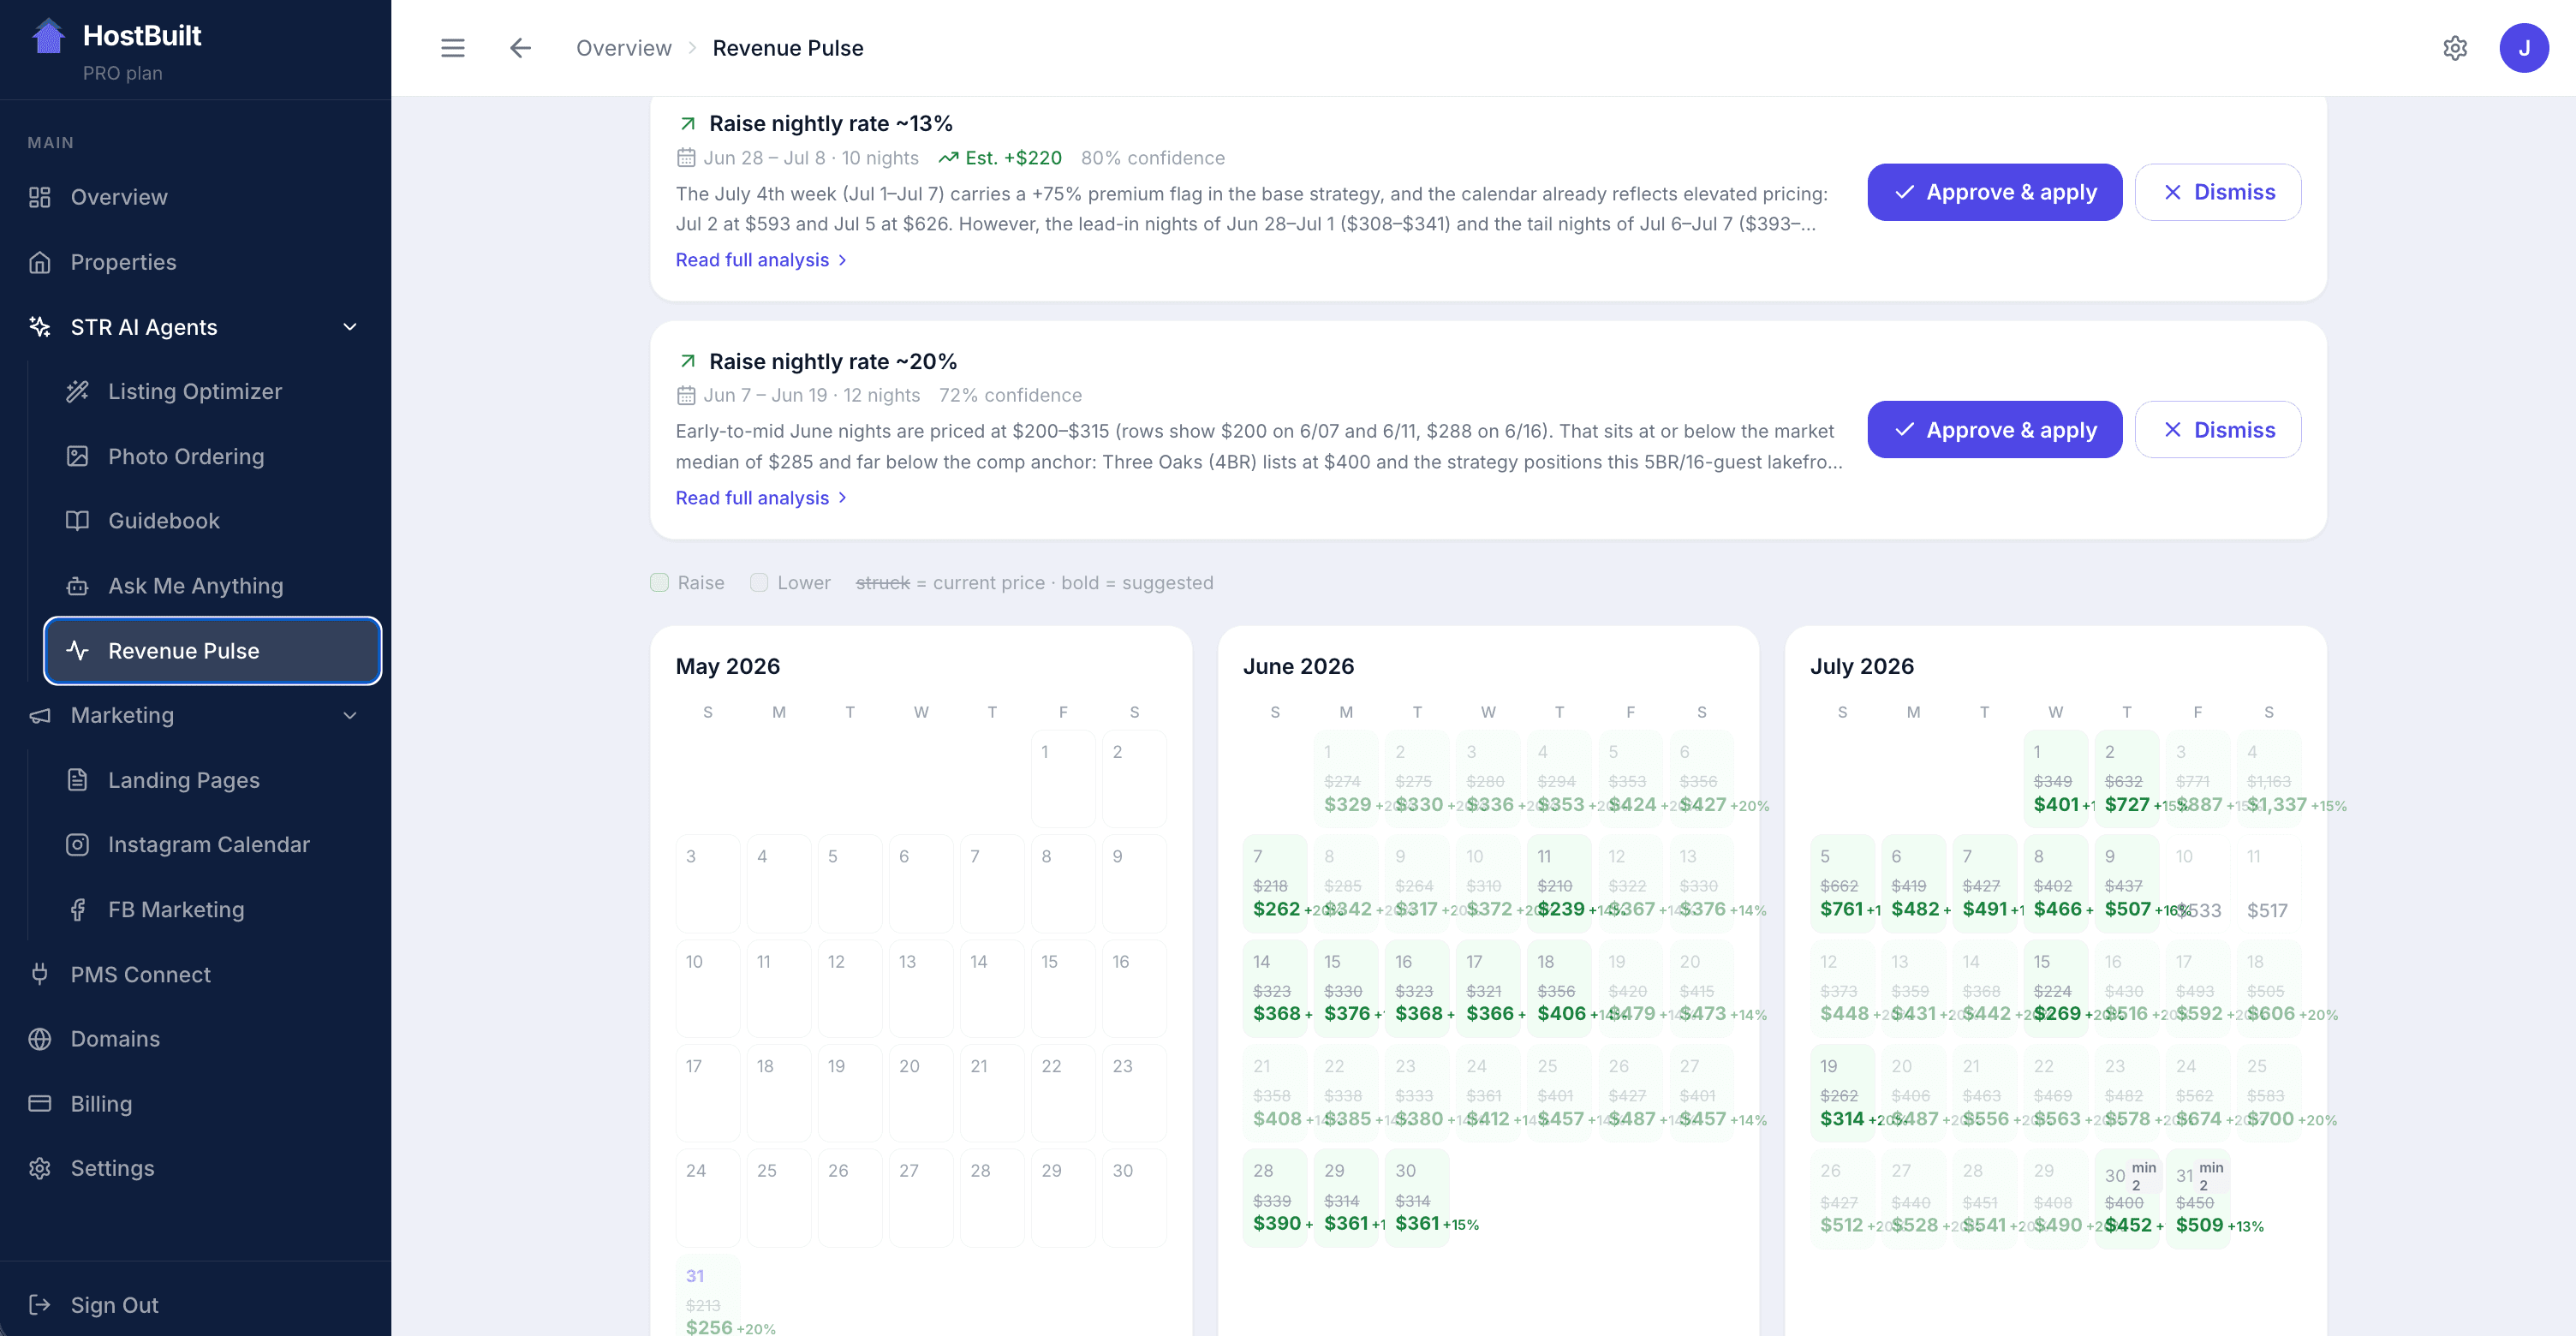2576x1336 pixels.
Task: Click the Properties house icon
Action: [40, 262]
